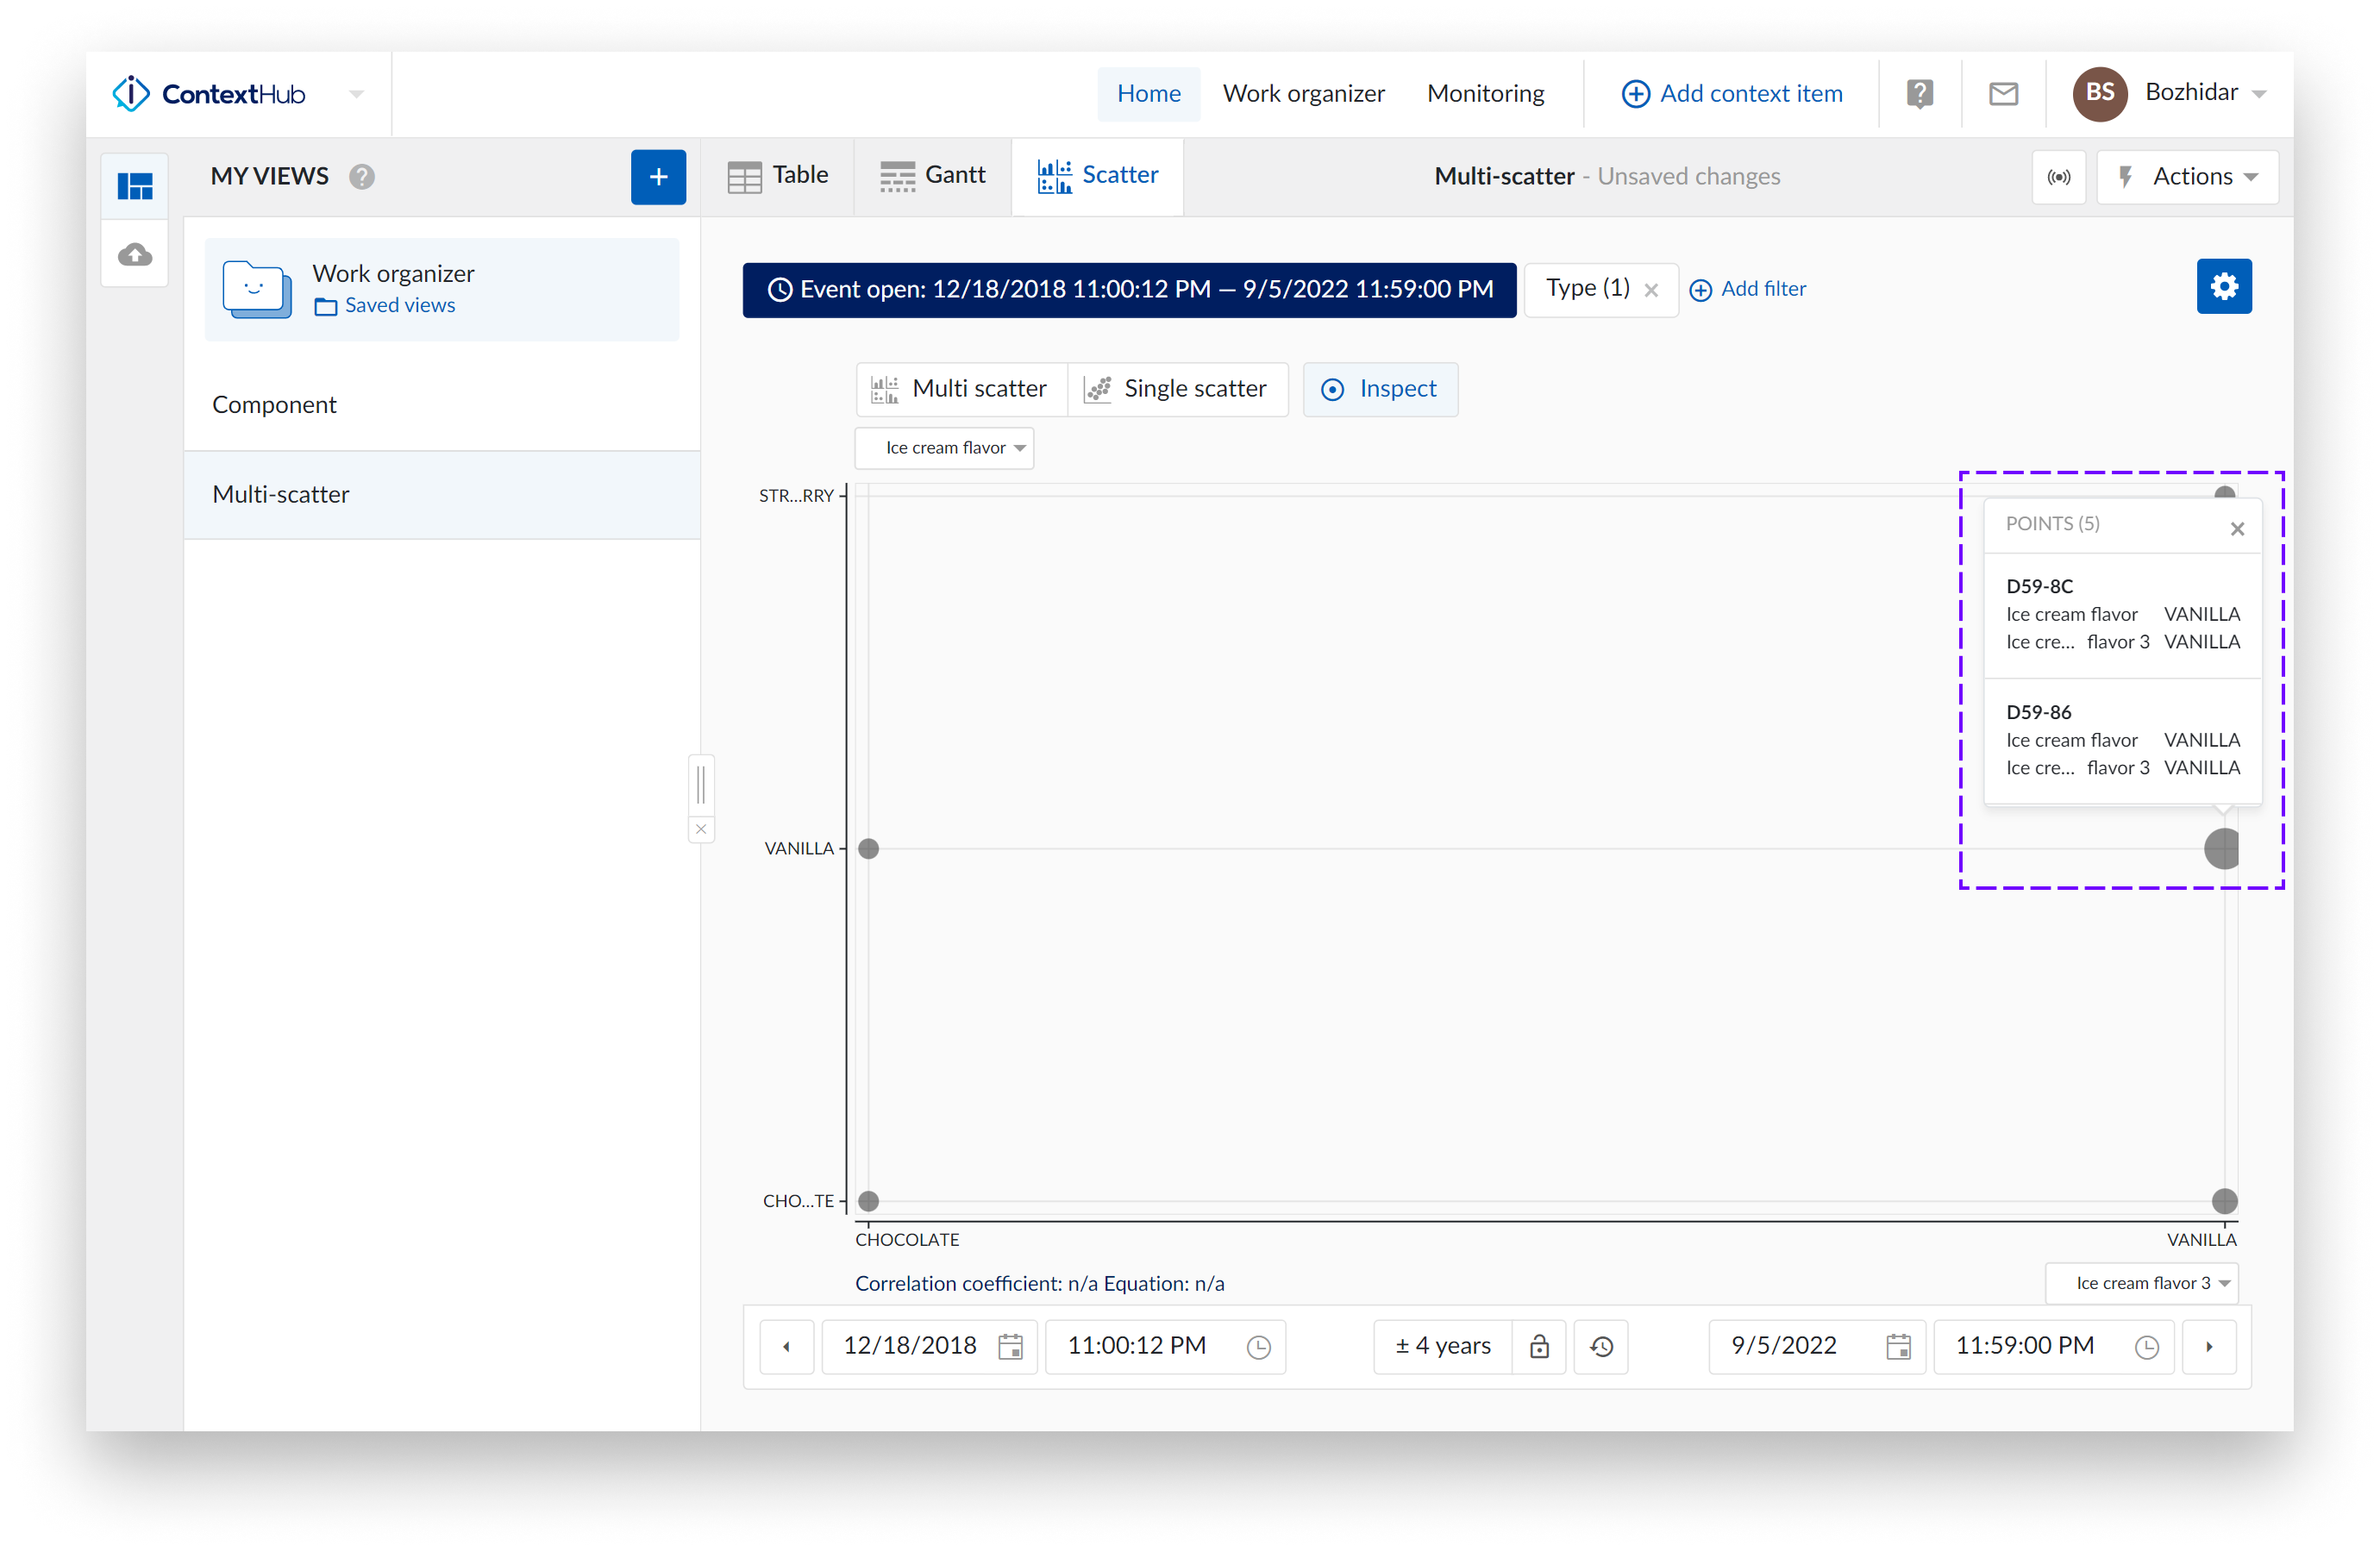Viewport: 2380px width, 1552px height.
Task: Click Add context item button
Action: coord(1731,94)
